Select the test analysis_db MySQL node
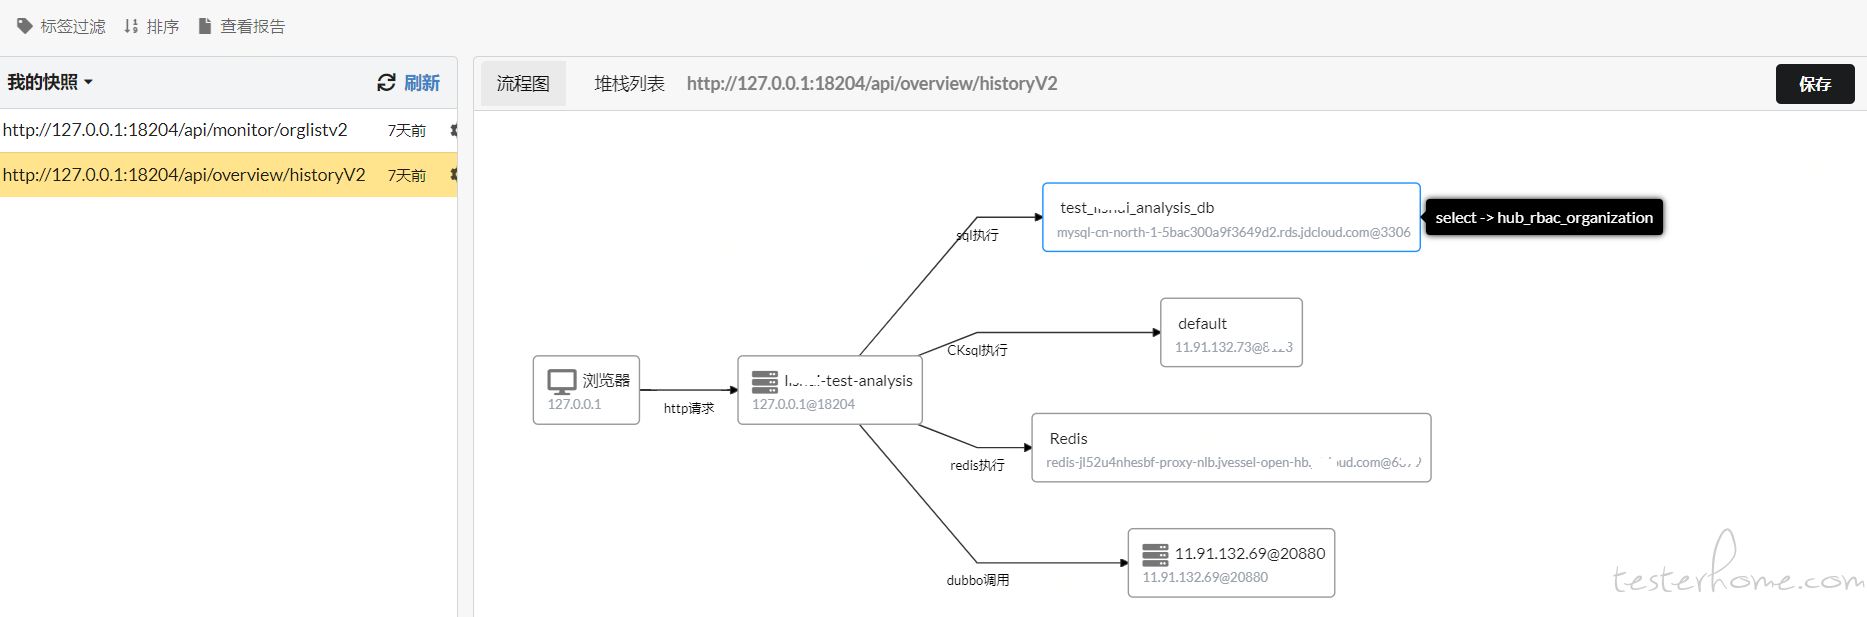Viewport: 1867px width, 617px height. pyautogui.click(x=1231, y=217)
